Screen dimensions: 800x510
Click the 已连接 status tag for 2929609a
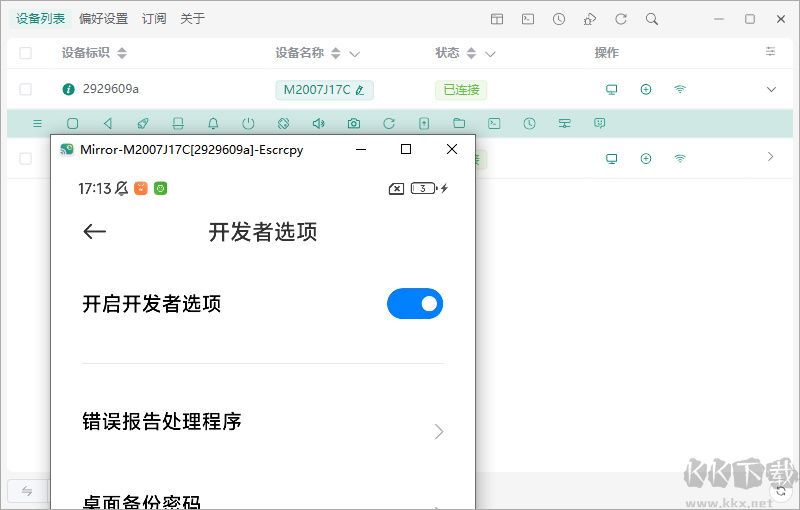click(x=461, y=90)
